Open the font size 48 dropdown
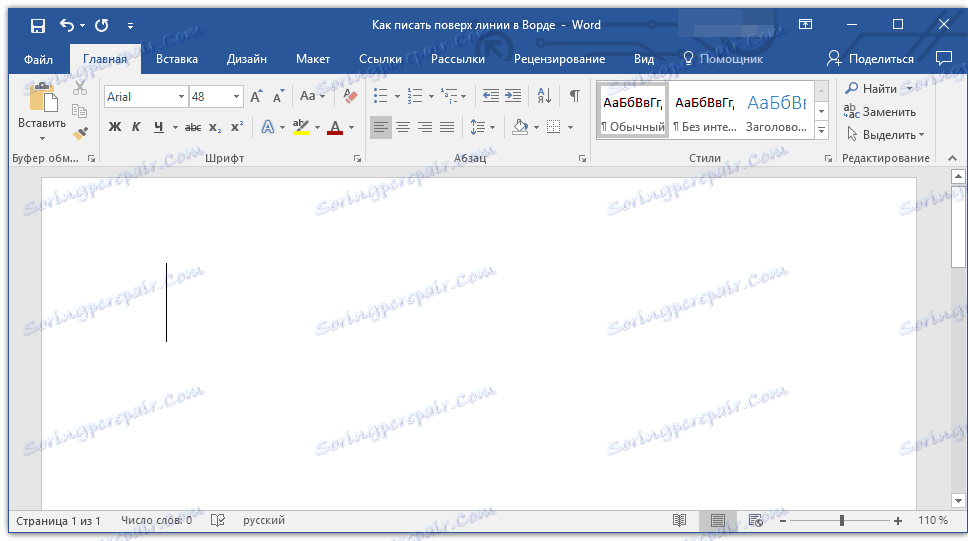 pos(236,97)
